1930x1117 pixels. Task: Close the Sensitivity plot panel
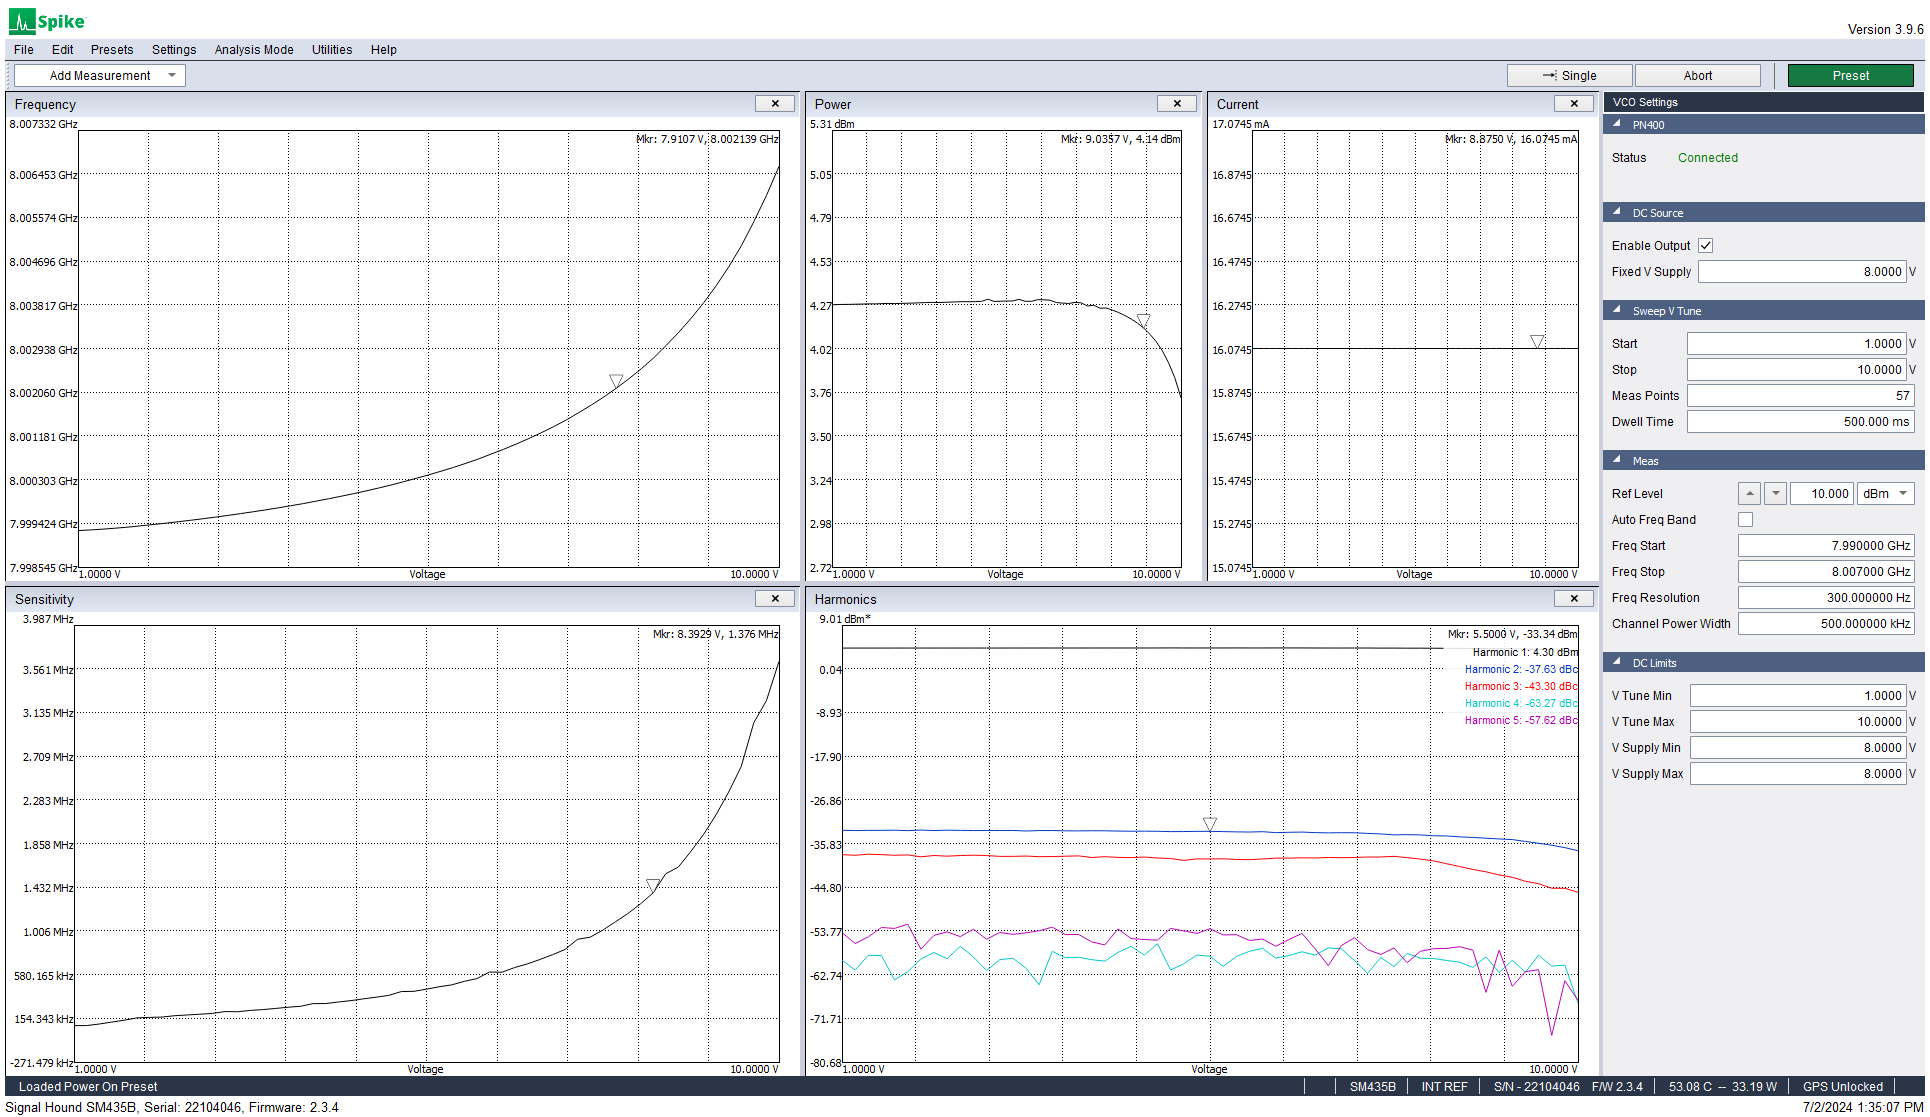click(x=775, y=599)
